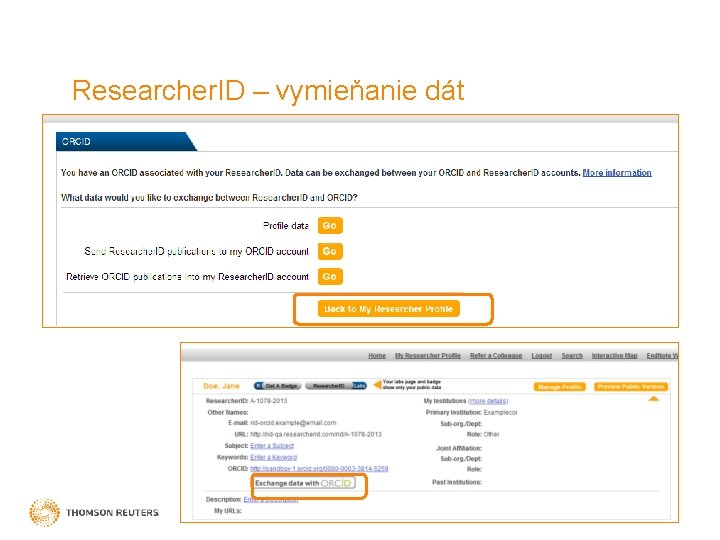Select the ResearcherID profile URL text
Image resolution: width=720 pixels, height=540 pixels.
click(x=315, y=434)
